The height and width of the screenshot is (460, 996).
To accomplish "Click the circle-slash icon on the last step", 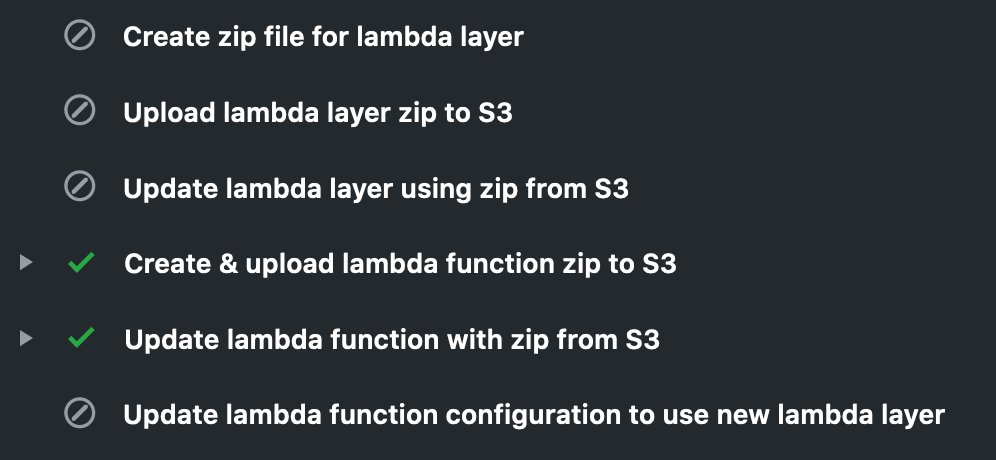I will 79,414.
